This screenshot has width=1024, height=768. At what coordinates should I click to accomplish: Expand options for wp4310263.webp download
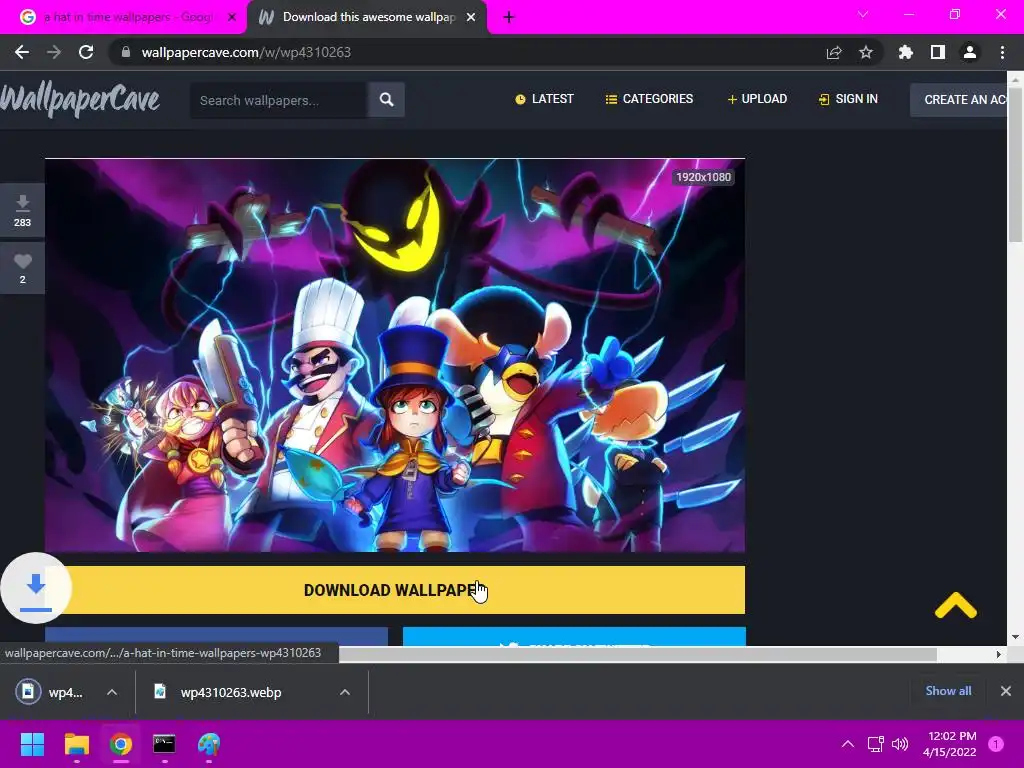345,692
